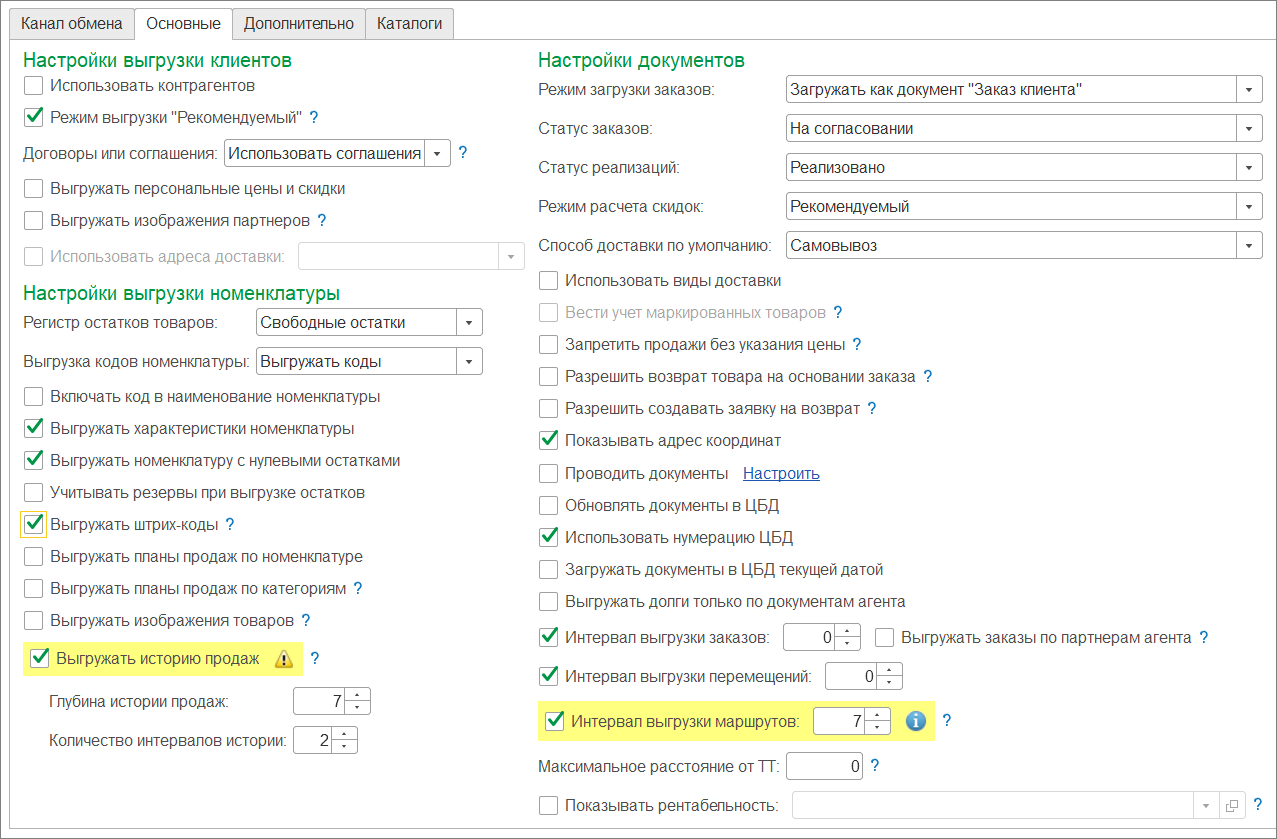
Task: Uncheck 'Показывать адрес координат'
Action: (x=548, y=440)
